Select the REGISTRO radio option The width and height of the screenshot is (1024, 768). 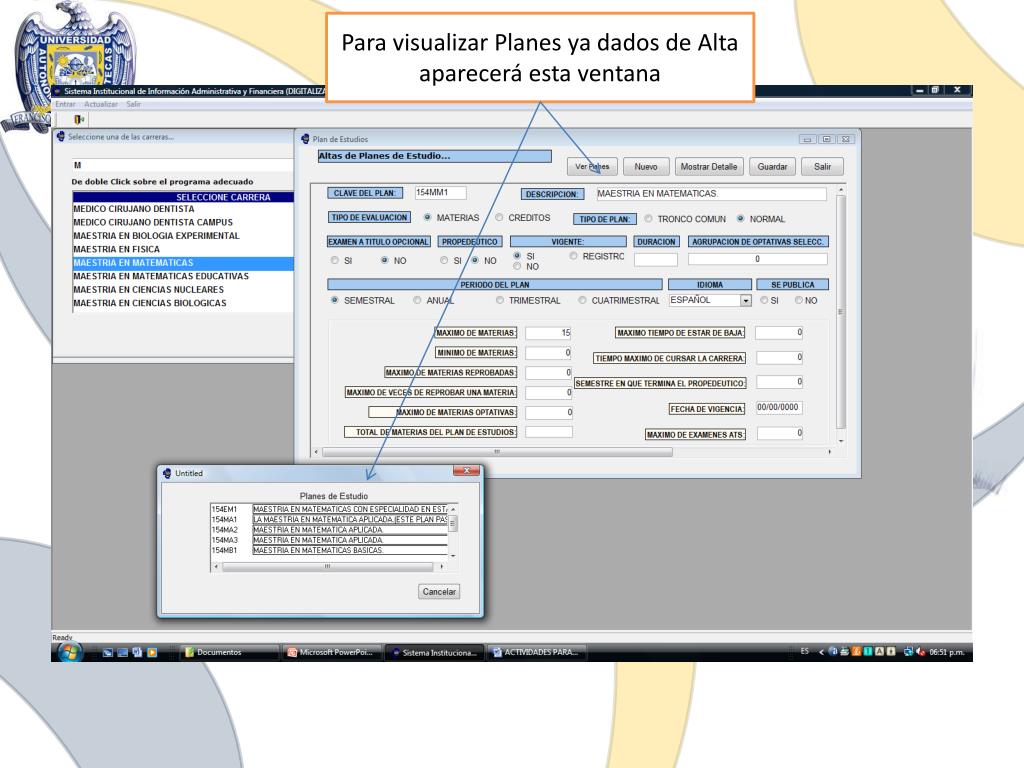573,256
